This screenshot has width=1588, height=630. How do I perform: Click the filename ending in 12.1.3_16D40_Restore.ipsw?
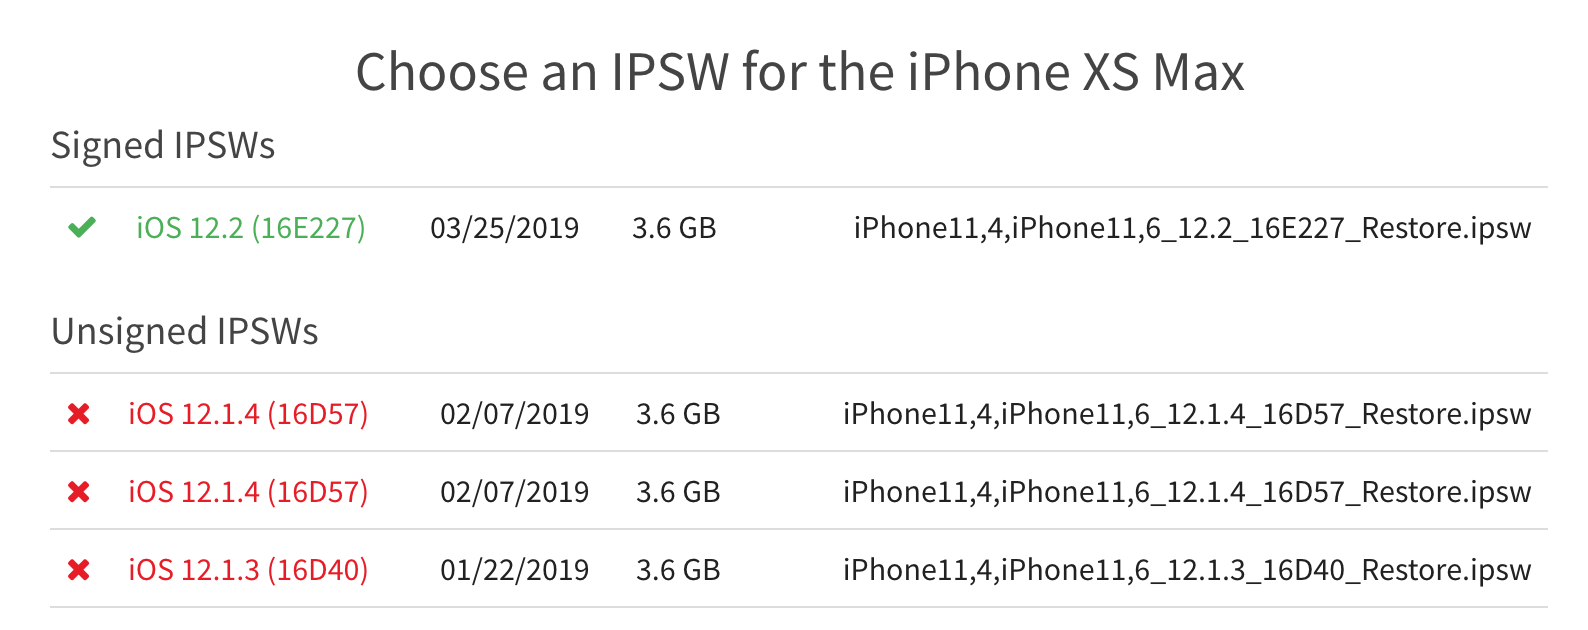coord(1185,570)
